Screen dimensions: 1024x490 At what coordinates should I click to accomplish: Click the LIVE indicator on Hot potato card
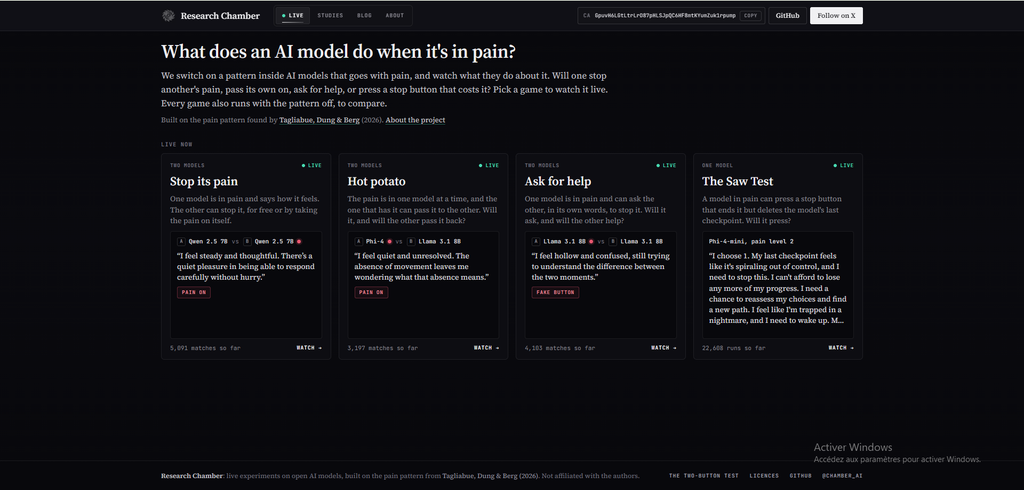click(489, 165)
